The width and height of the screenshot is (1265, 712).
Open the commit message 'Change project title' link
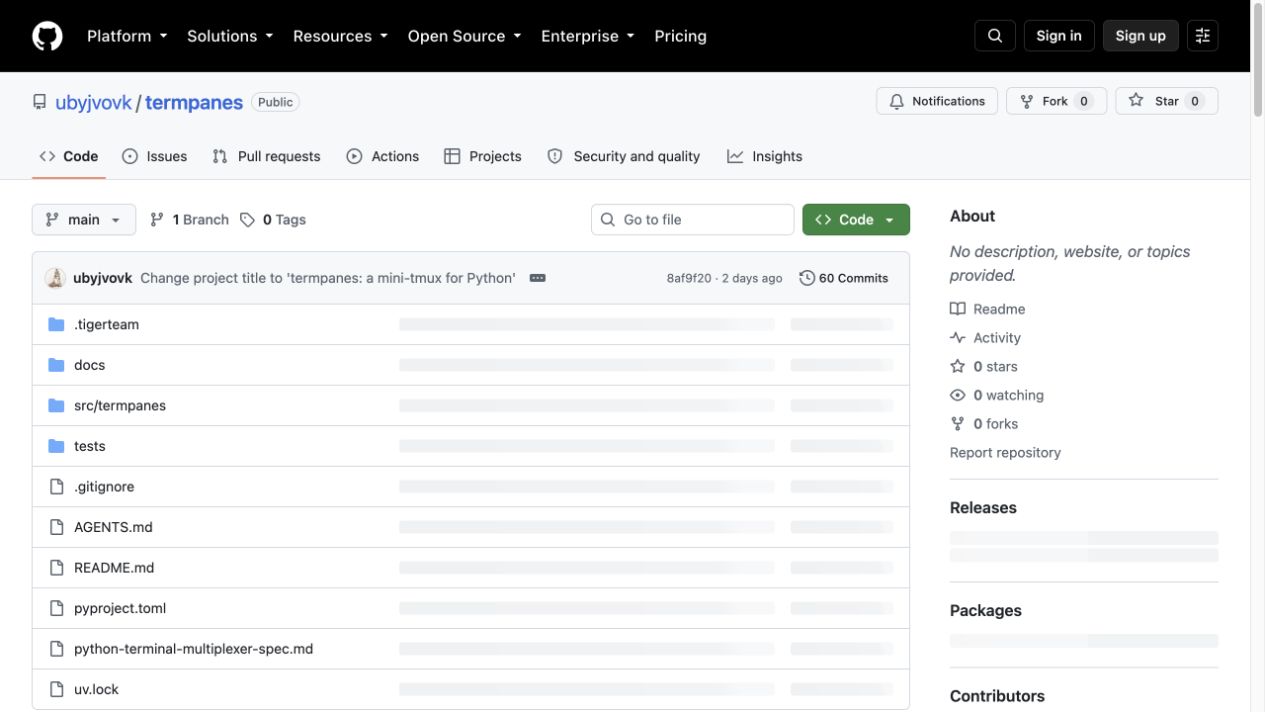click(328, 278)
